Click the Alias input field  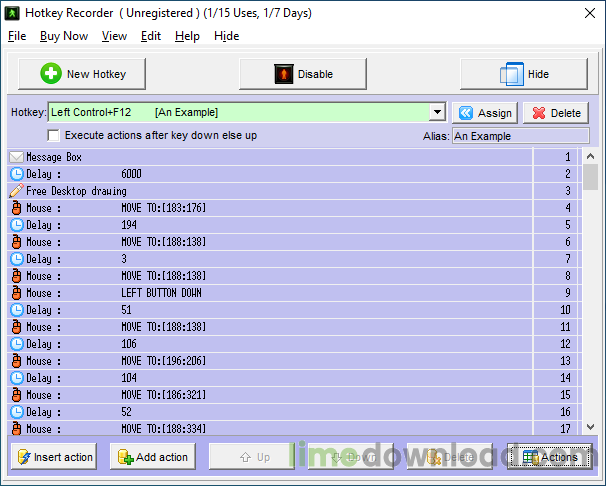[520, 136]
